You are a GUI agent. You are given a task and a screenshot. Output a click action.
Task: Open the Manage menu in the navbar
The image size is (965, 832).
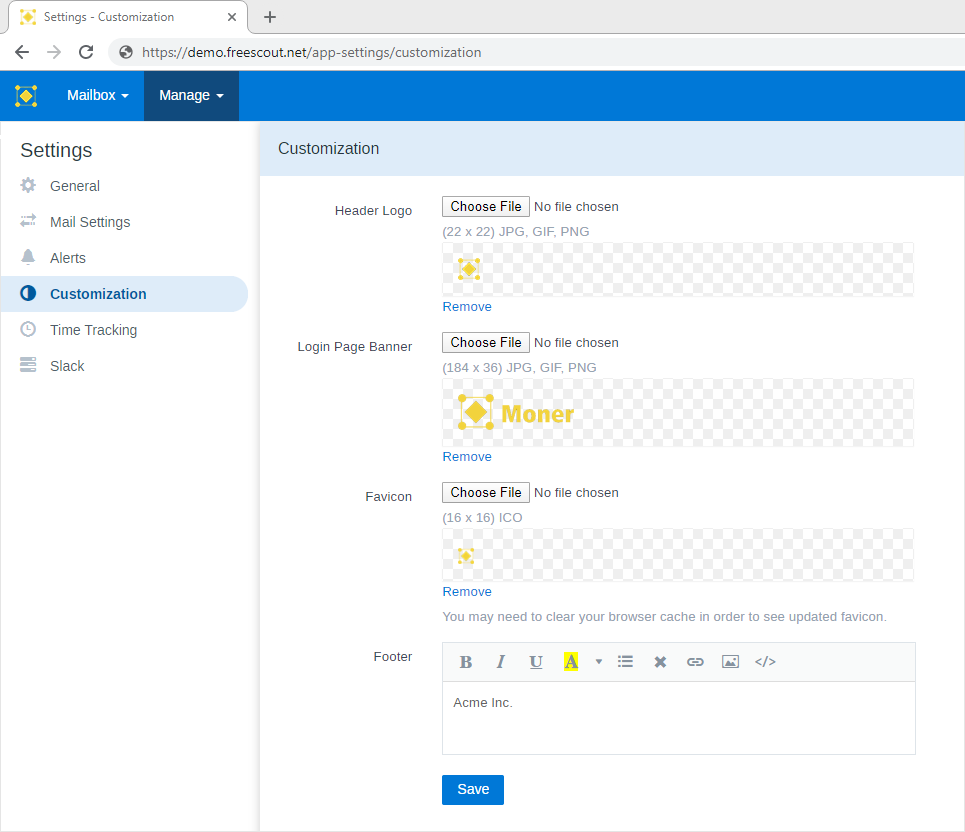[x=190, y=95]
